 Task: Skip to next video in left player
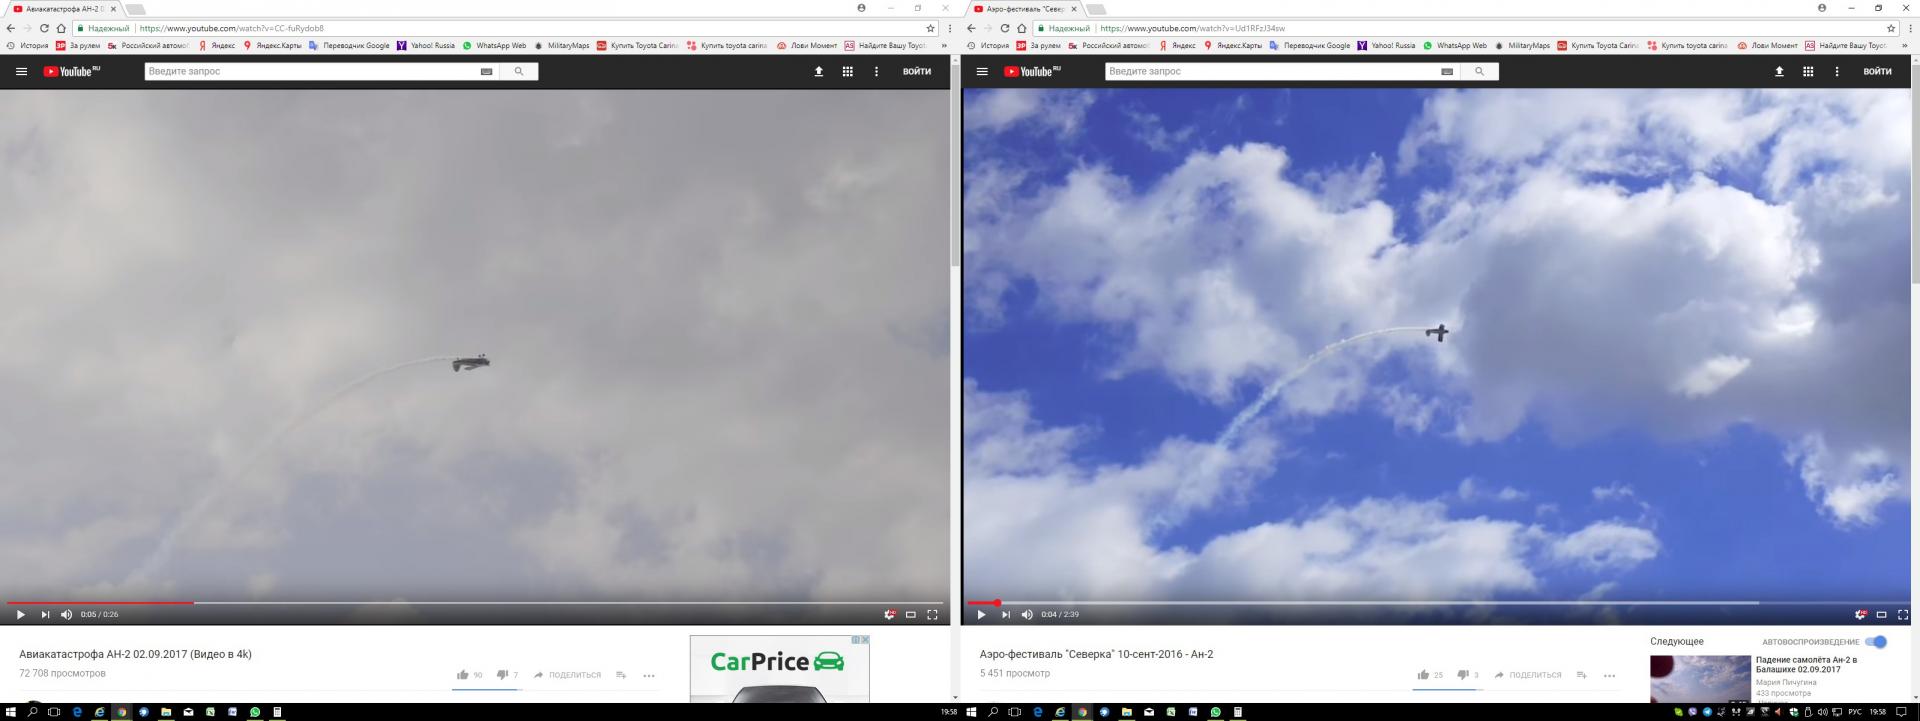point(45,615)
